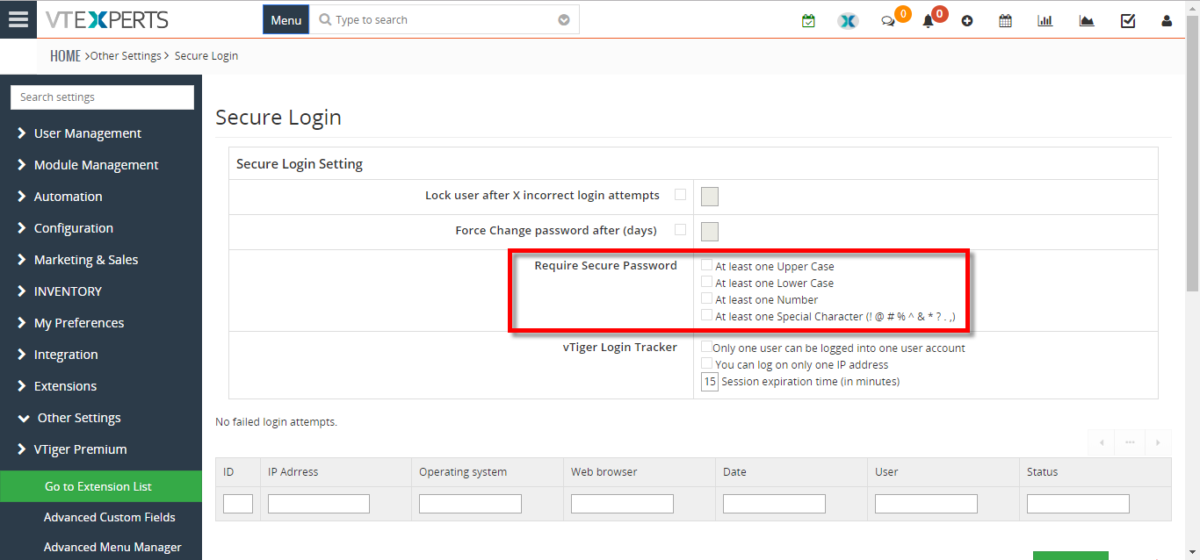Screen dimensions: 1200x560
Task: Click the ID filter field
Action: pos(238,504)
